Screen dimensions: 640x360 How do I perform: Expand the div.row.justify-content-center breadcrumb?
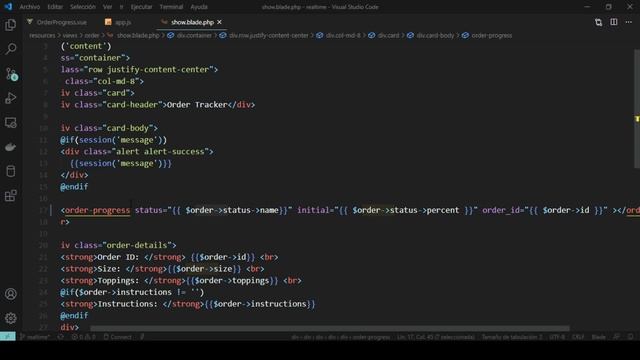click(x=269, y=36)
